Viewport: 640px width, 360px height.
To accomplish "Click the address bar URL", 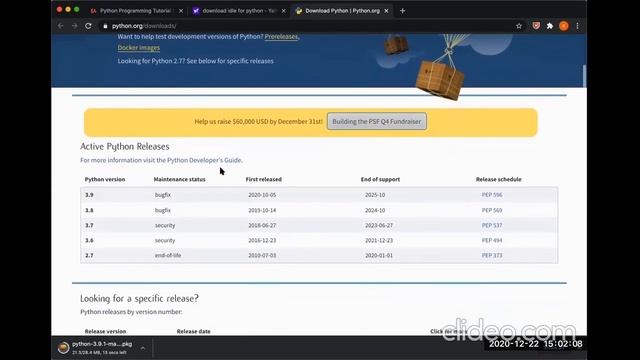I will coord(144,26).
